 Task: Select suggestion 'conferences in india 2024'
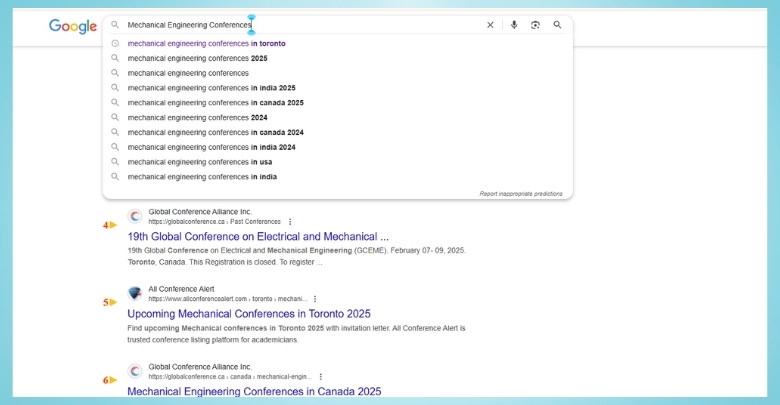pos(211,147)
